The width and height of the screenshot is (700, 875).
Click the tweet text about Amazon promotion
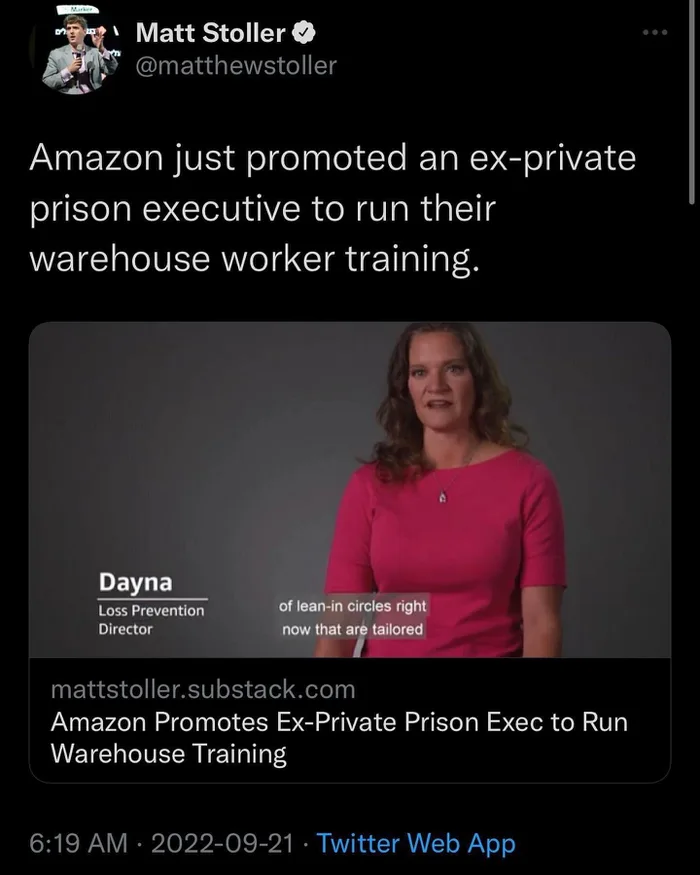[x=333, y=209]
